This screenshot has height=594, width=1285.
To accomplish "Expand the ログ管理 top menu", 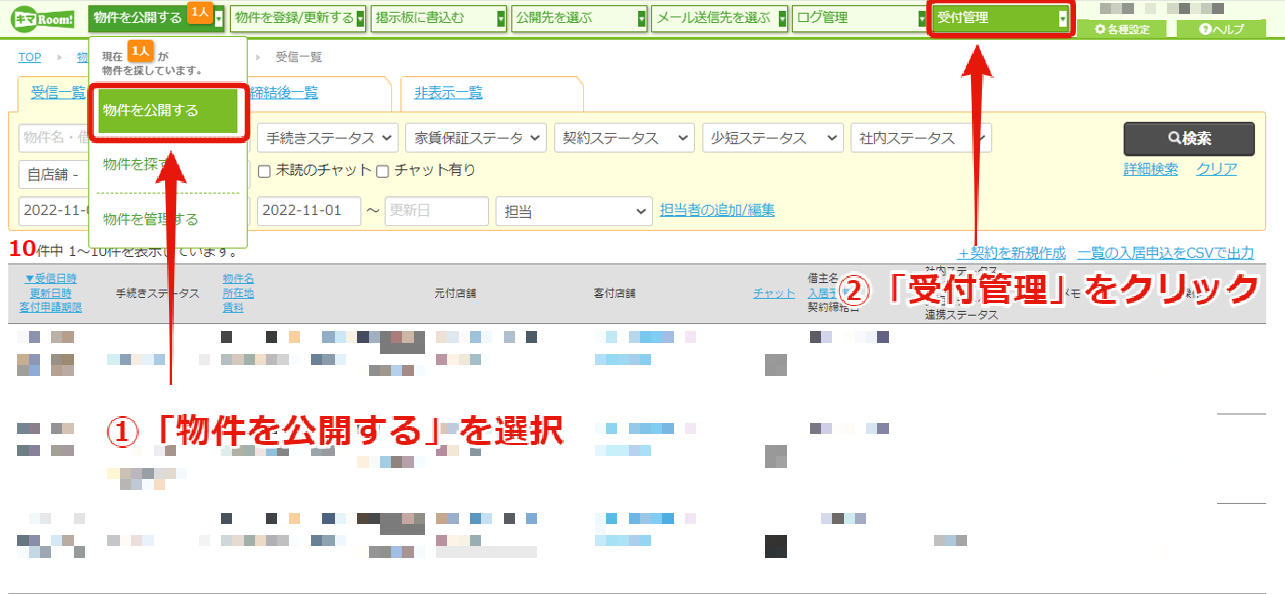I will coord(859,18).
